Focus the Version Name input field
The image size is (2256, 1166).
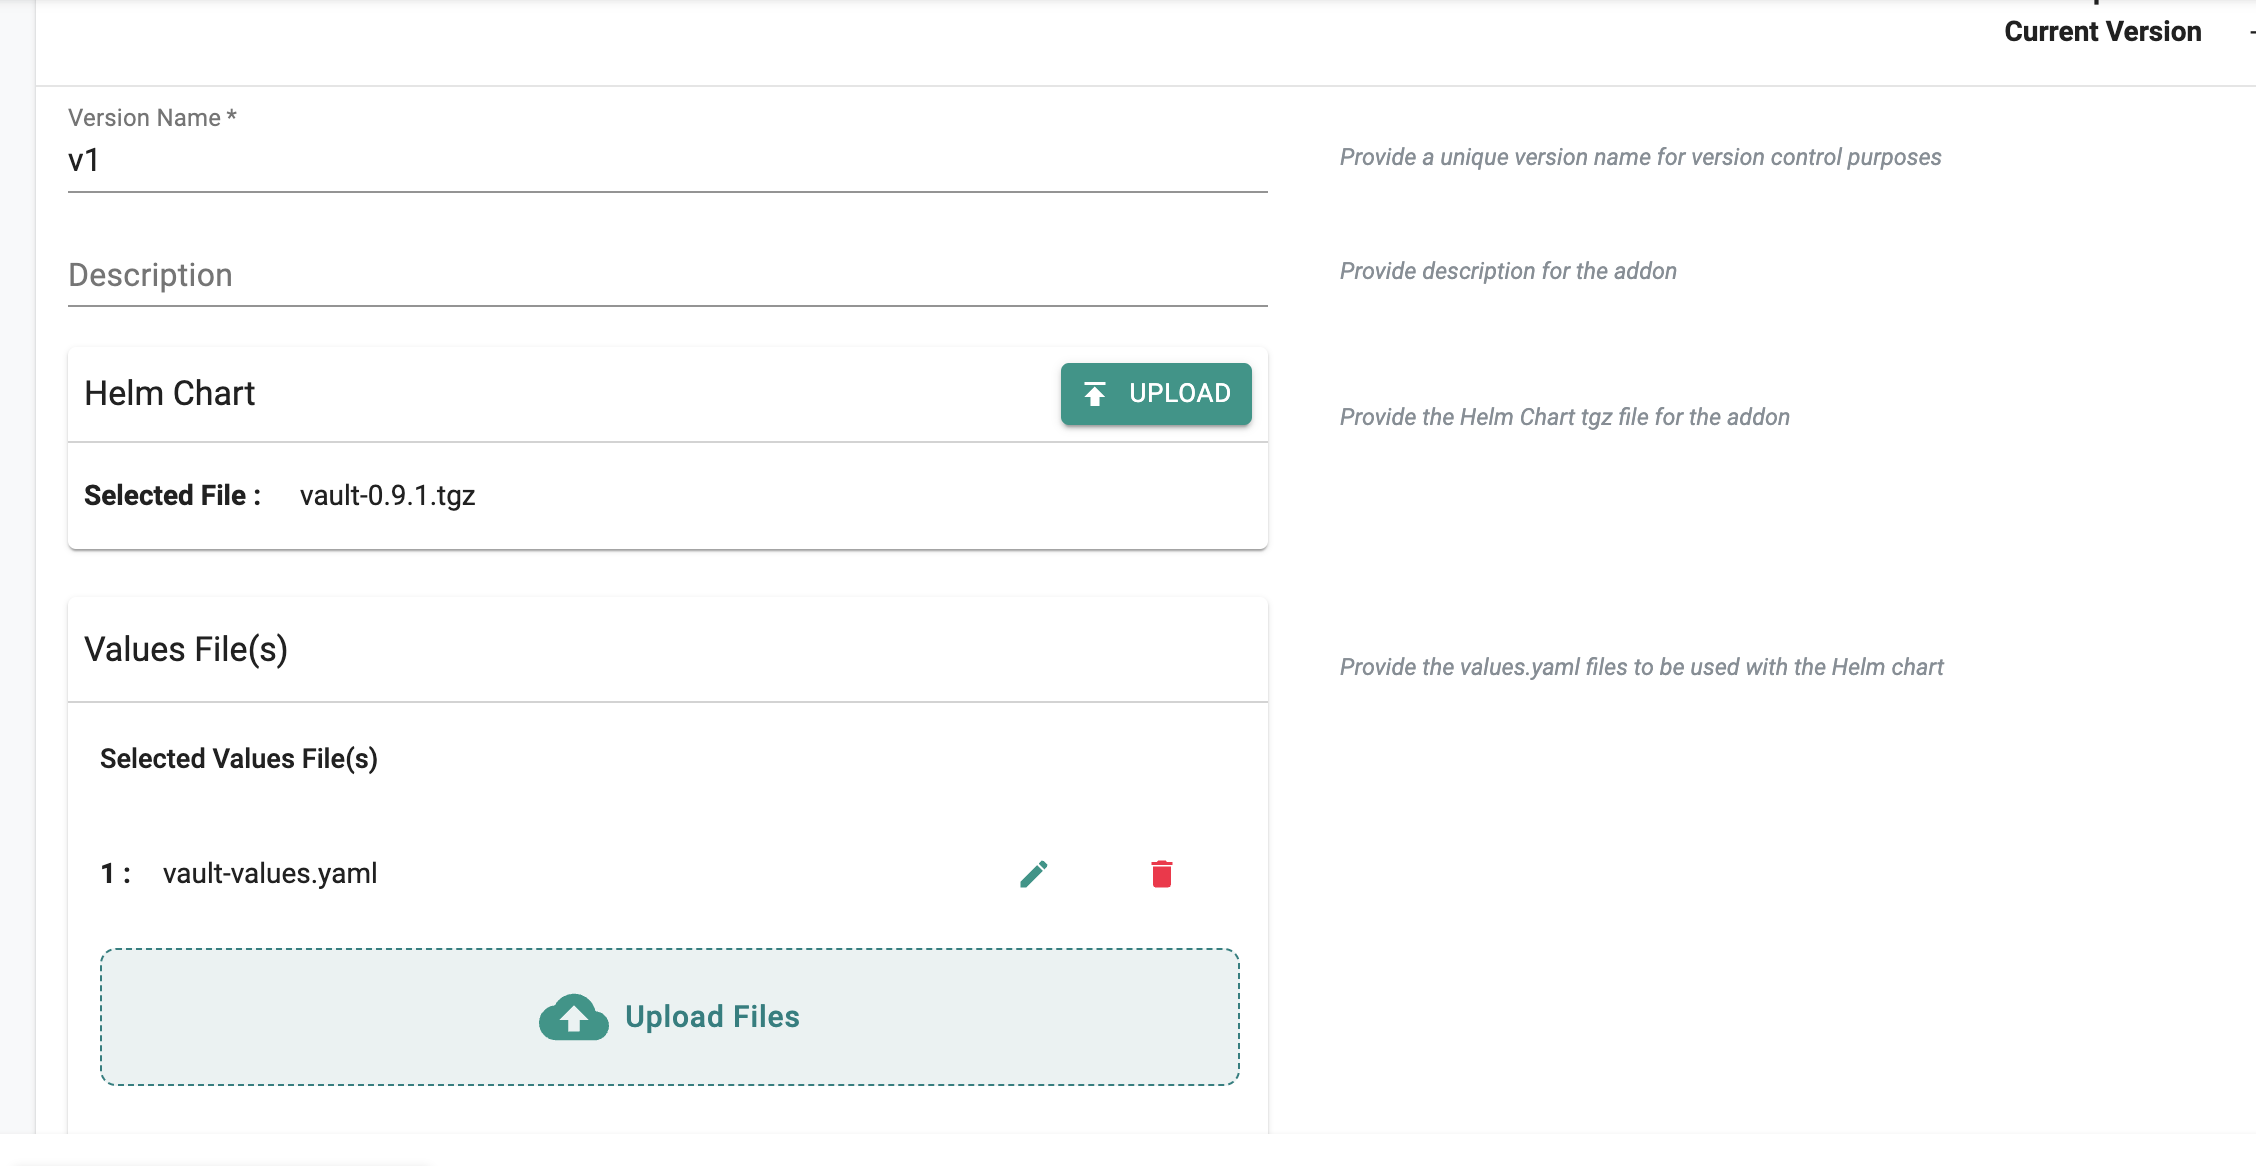pyautogui.click(x=668, y=160)
